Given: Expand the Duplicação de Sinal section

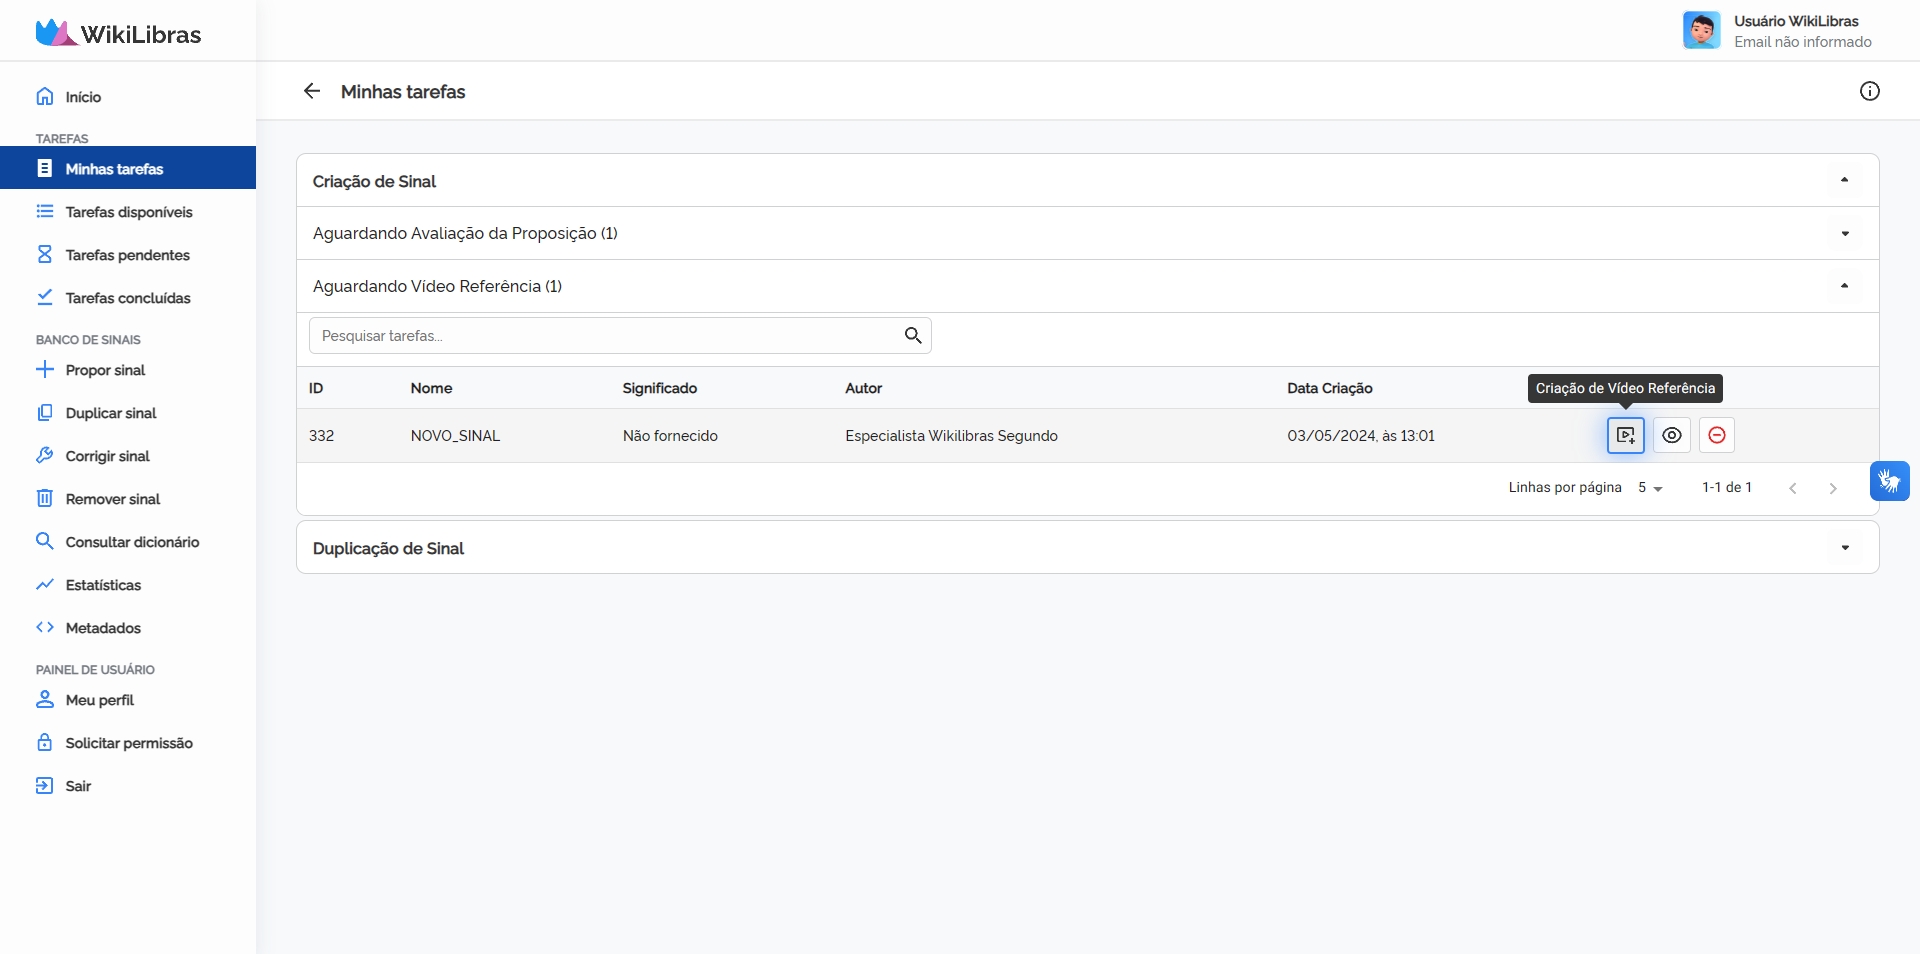Looking at the screenshot, I should click(x=1844, y=548).
